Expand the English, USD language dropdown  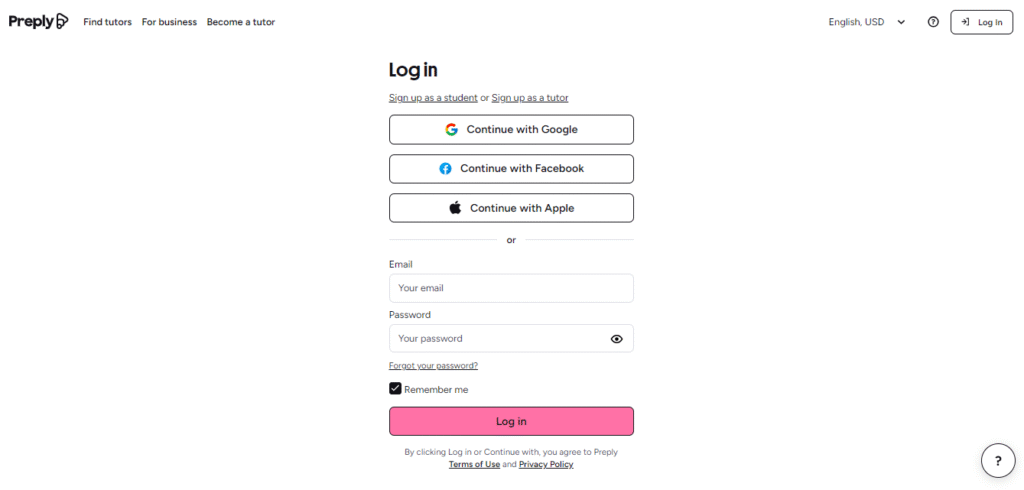pyautogui.click(x=866, y=22)
